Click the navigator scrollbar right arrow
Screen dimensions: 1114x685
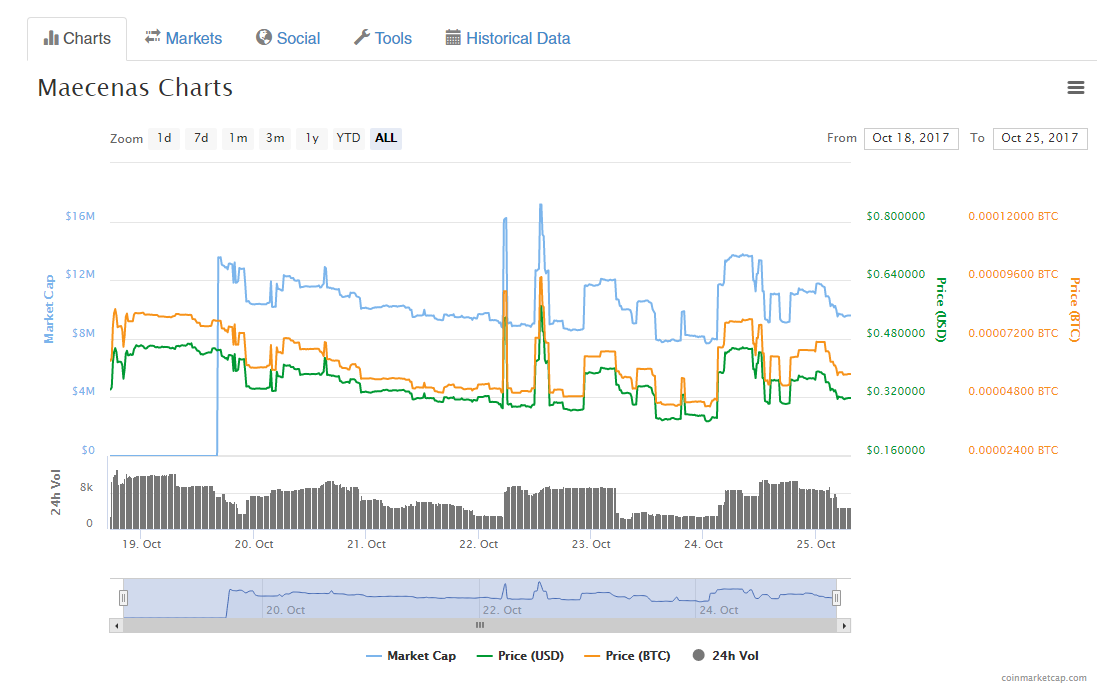pos(844,625)
